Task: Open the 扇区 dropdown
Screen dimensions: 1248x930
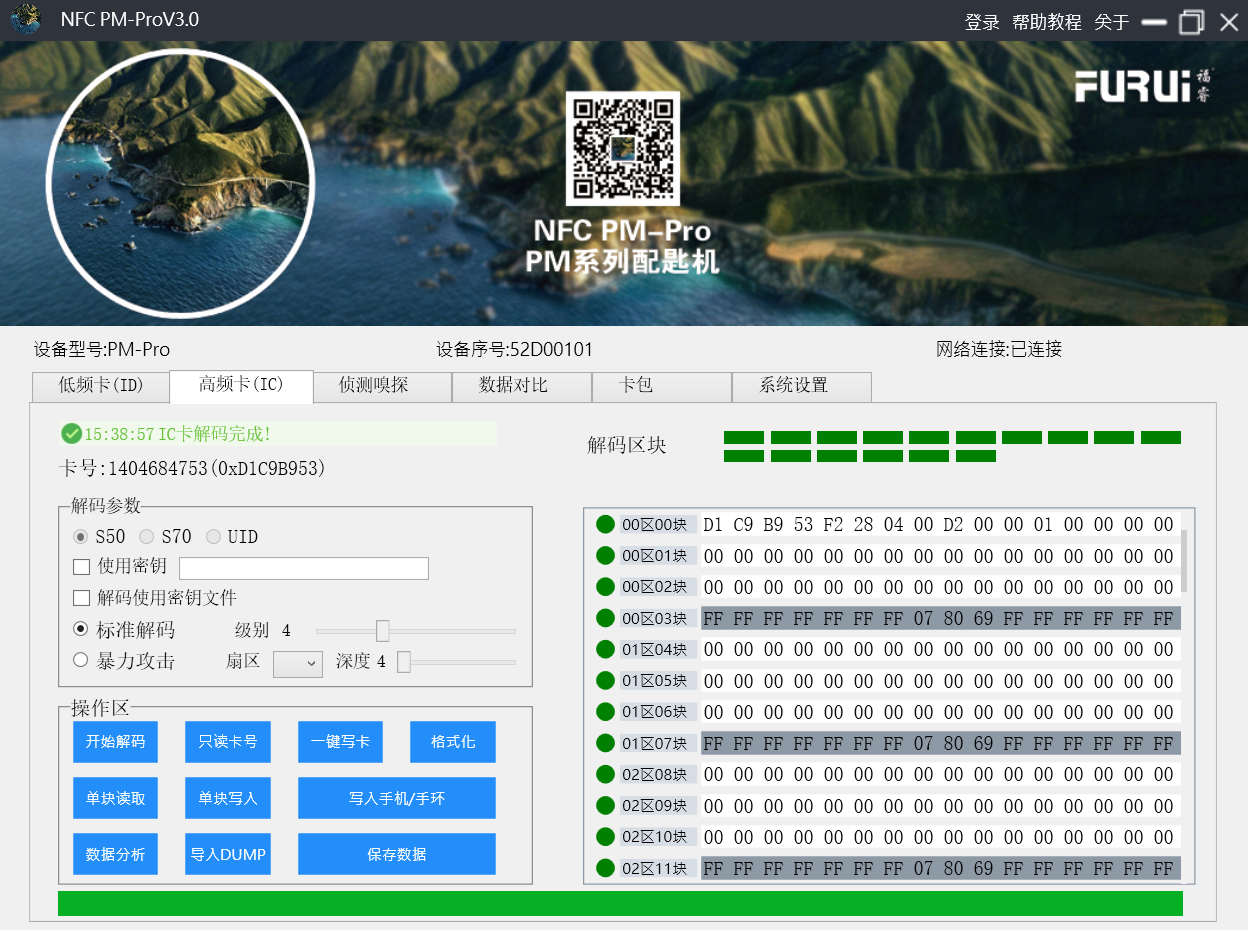Action: click(298, 663)
